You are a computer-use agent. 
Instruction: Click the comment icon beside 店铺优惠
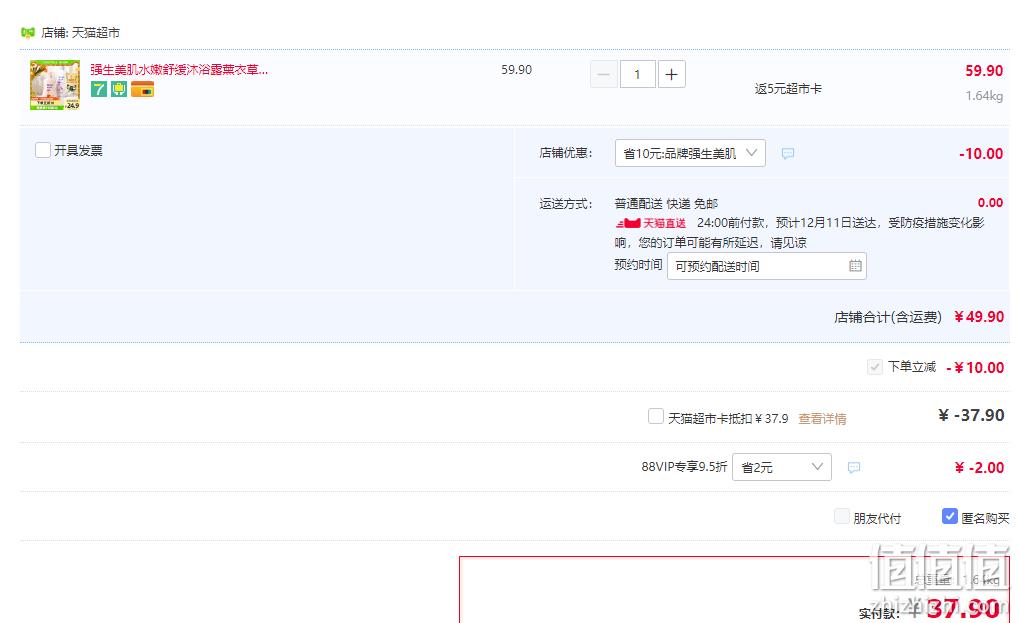click(x=788, y=154)
